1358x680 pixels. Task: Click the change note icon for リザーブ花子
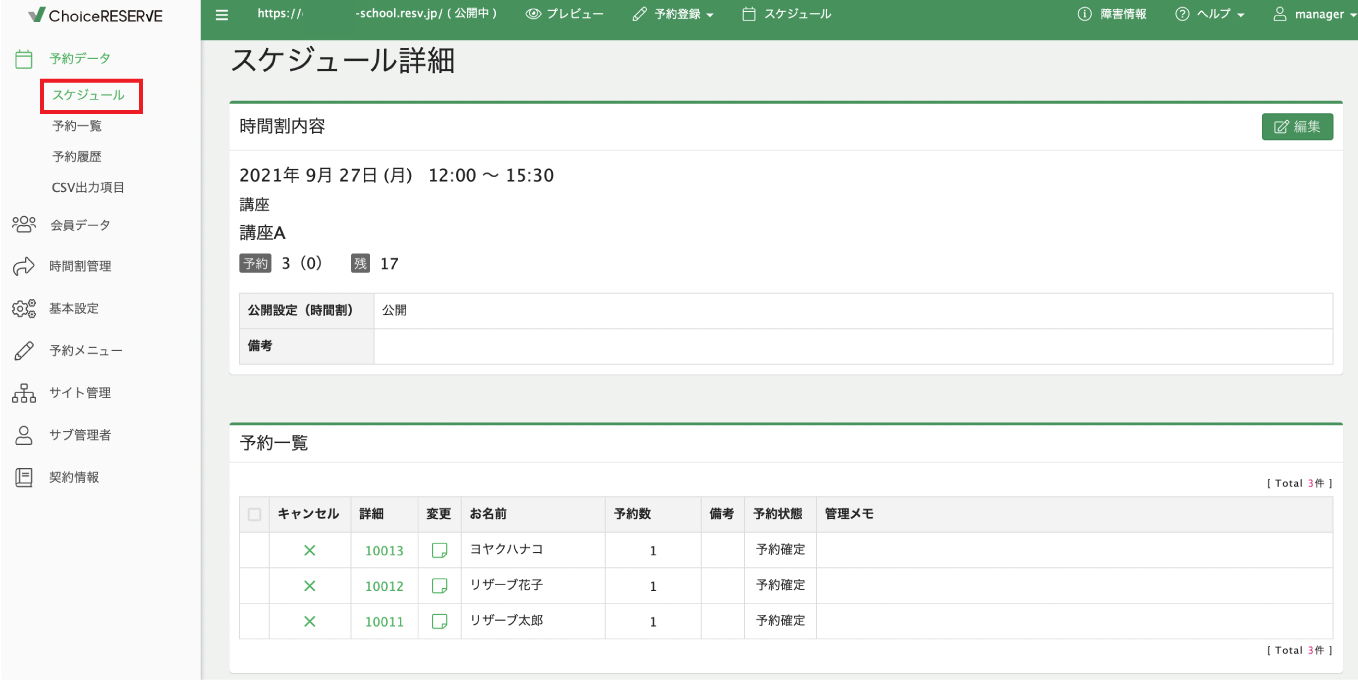click(439, 586)
